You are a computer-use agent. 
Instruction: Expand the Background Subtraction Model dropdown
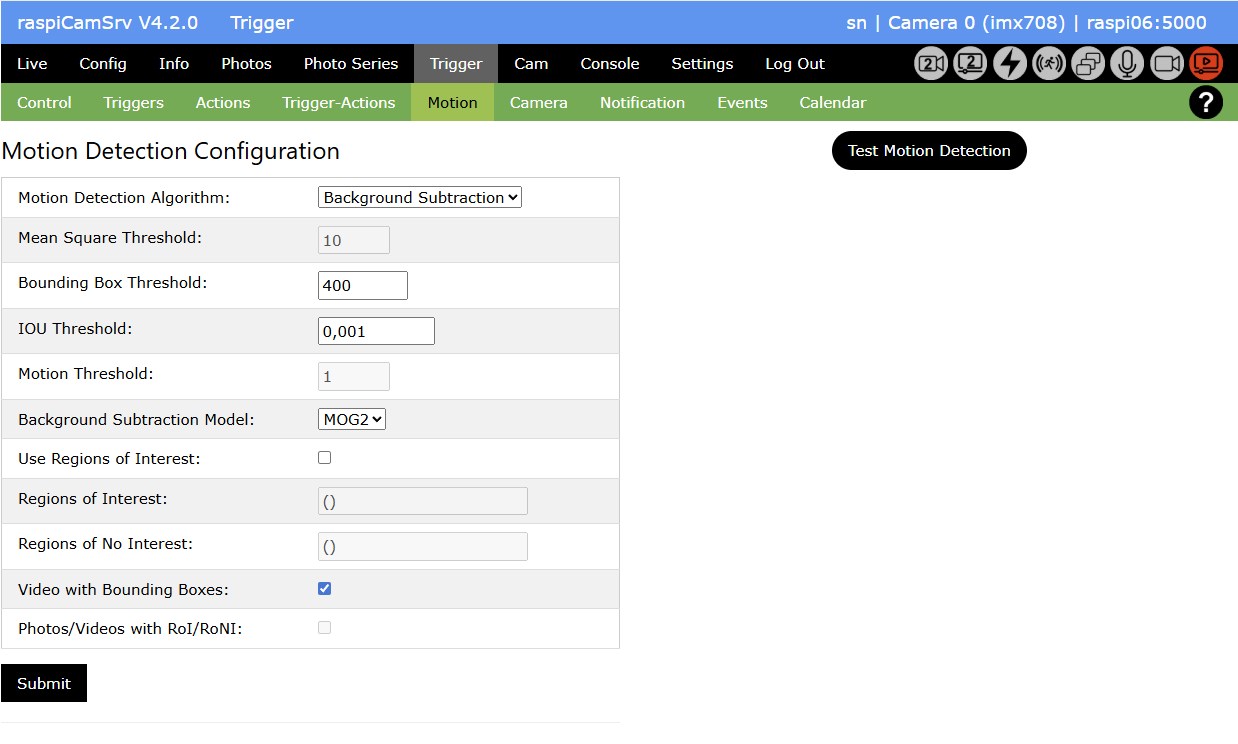[x=352, y=420]
